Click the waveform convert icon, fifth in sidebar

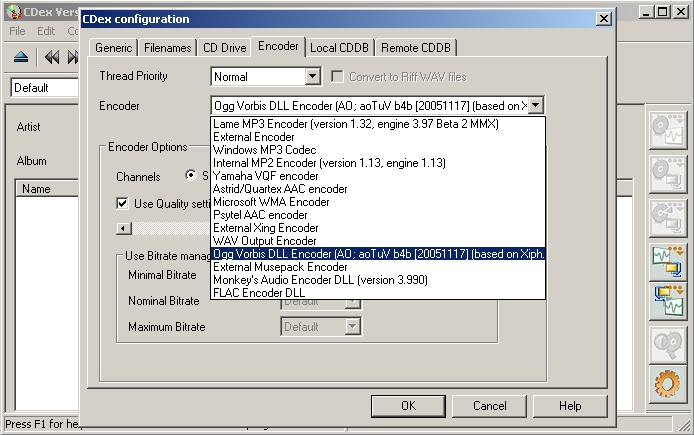[x=668, y=302]
